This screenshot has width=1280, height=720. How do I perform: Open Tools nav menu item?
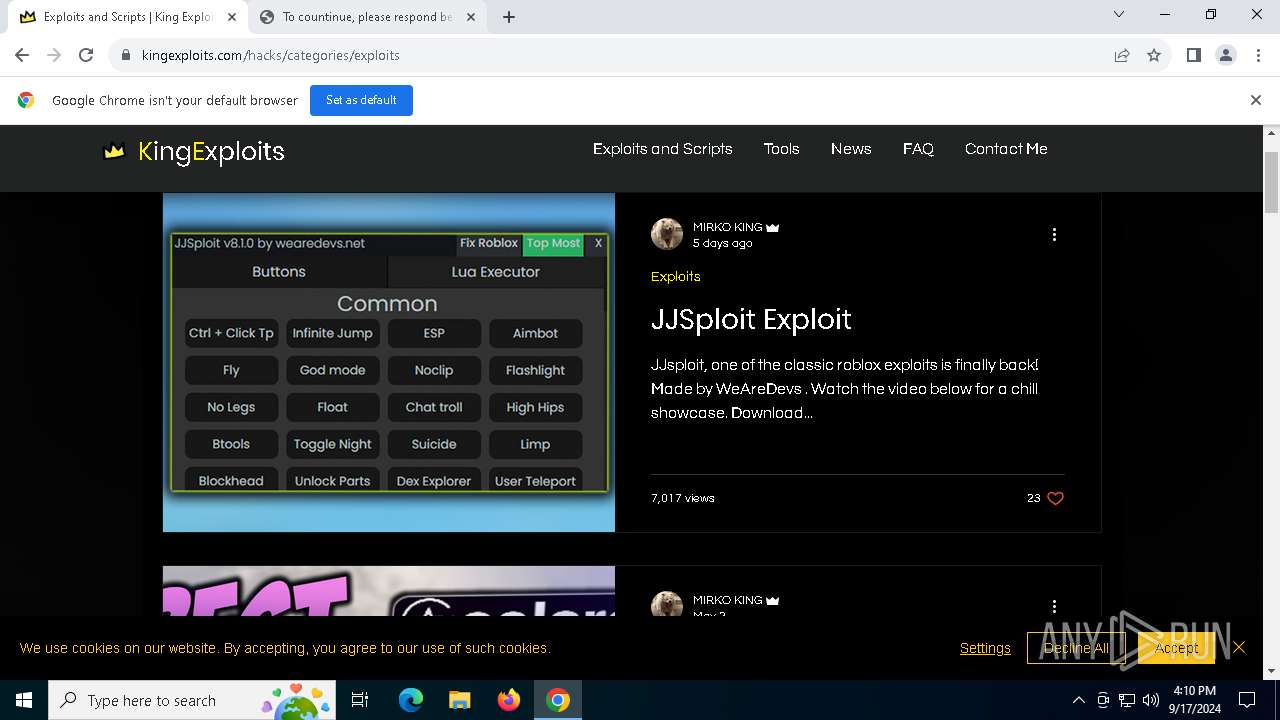(781, 149)
